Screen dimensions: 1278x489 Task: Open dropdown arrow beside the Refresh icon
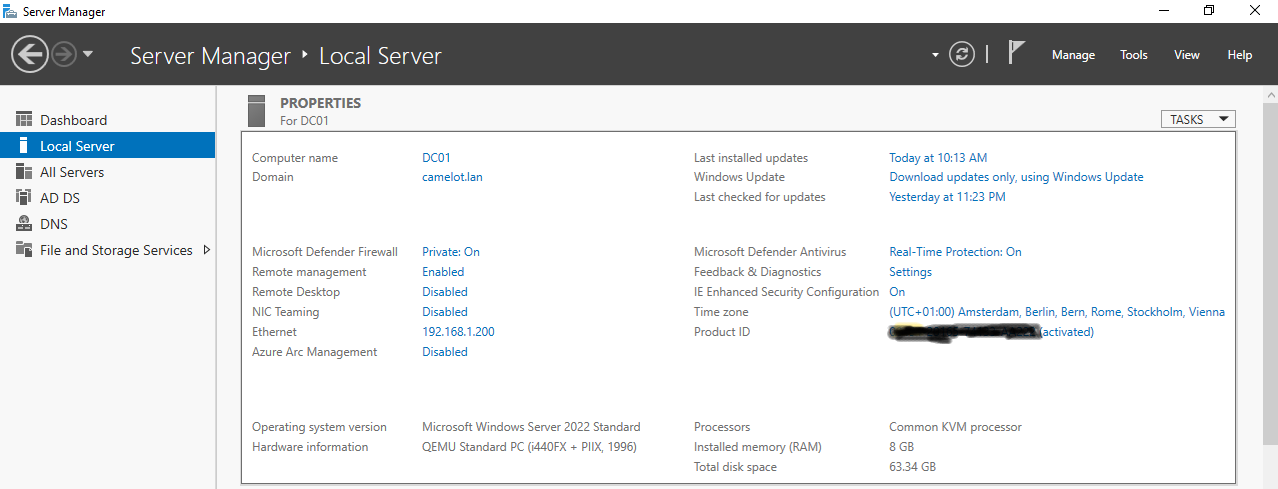(936, 55)
